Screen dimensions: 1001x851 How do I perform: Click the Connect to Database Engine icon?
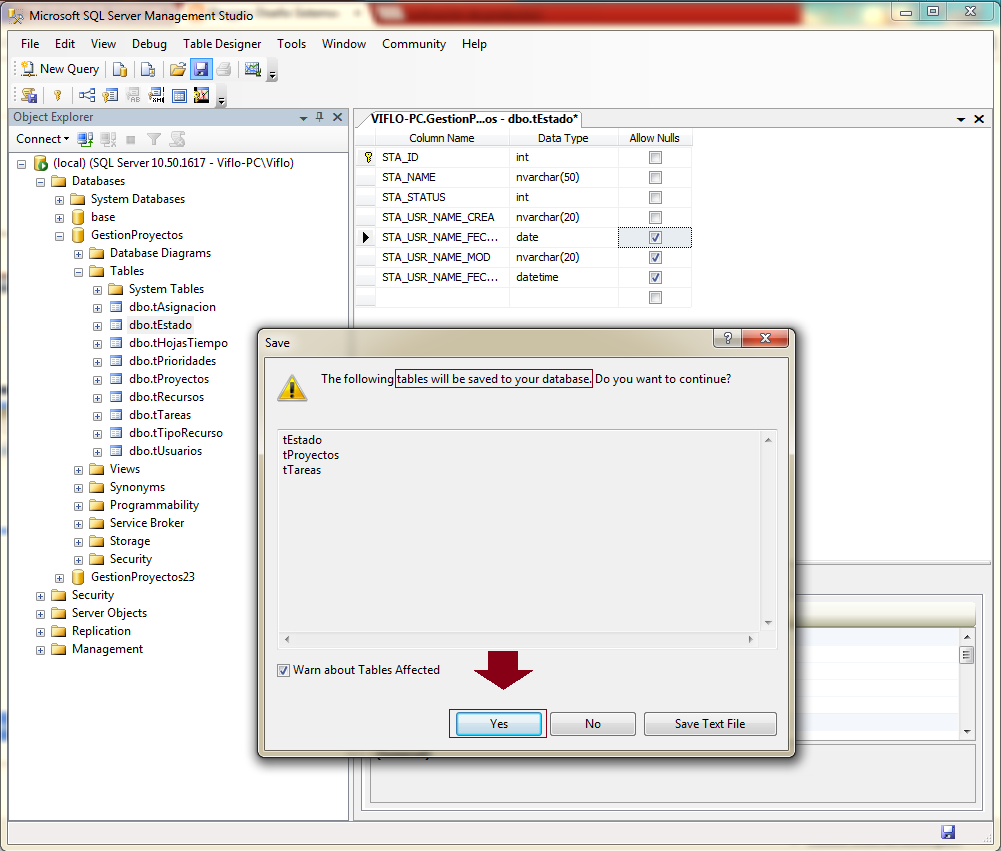85,138
